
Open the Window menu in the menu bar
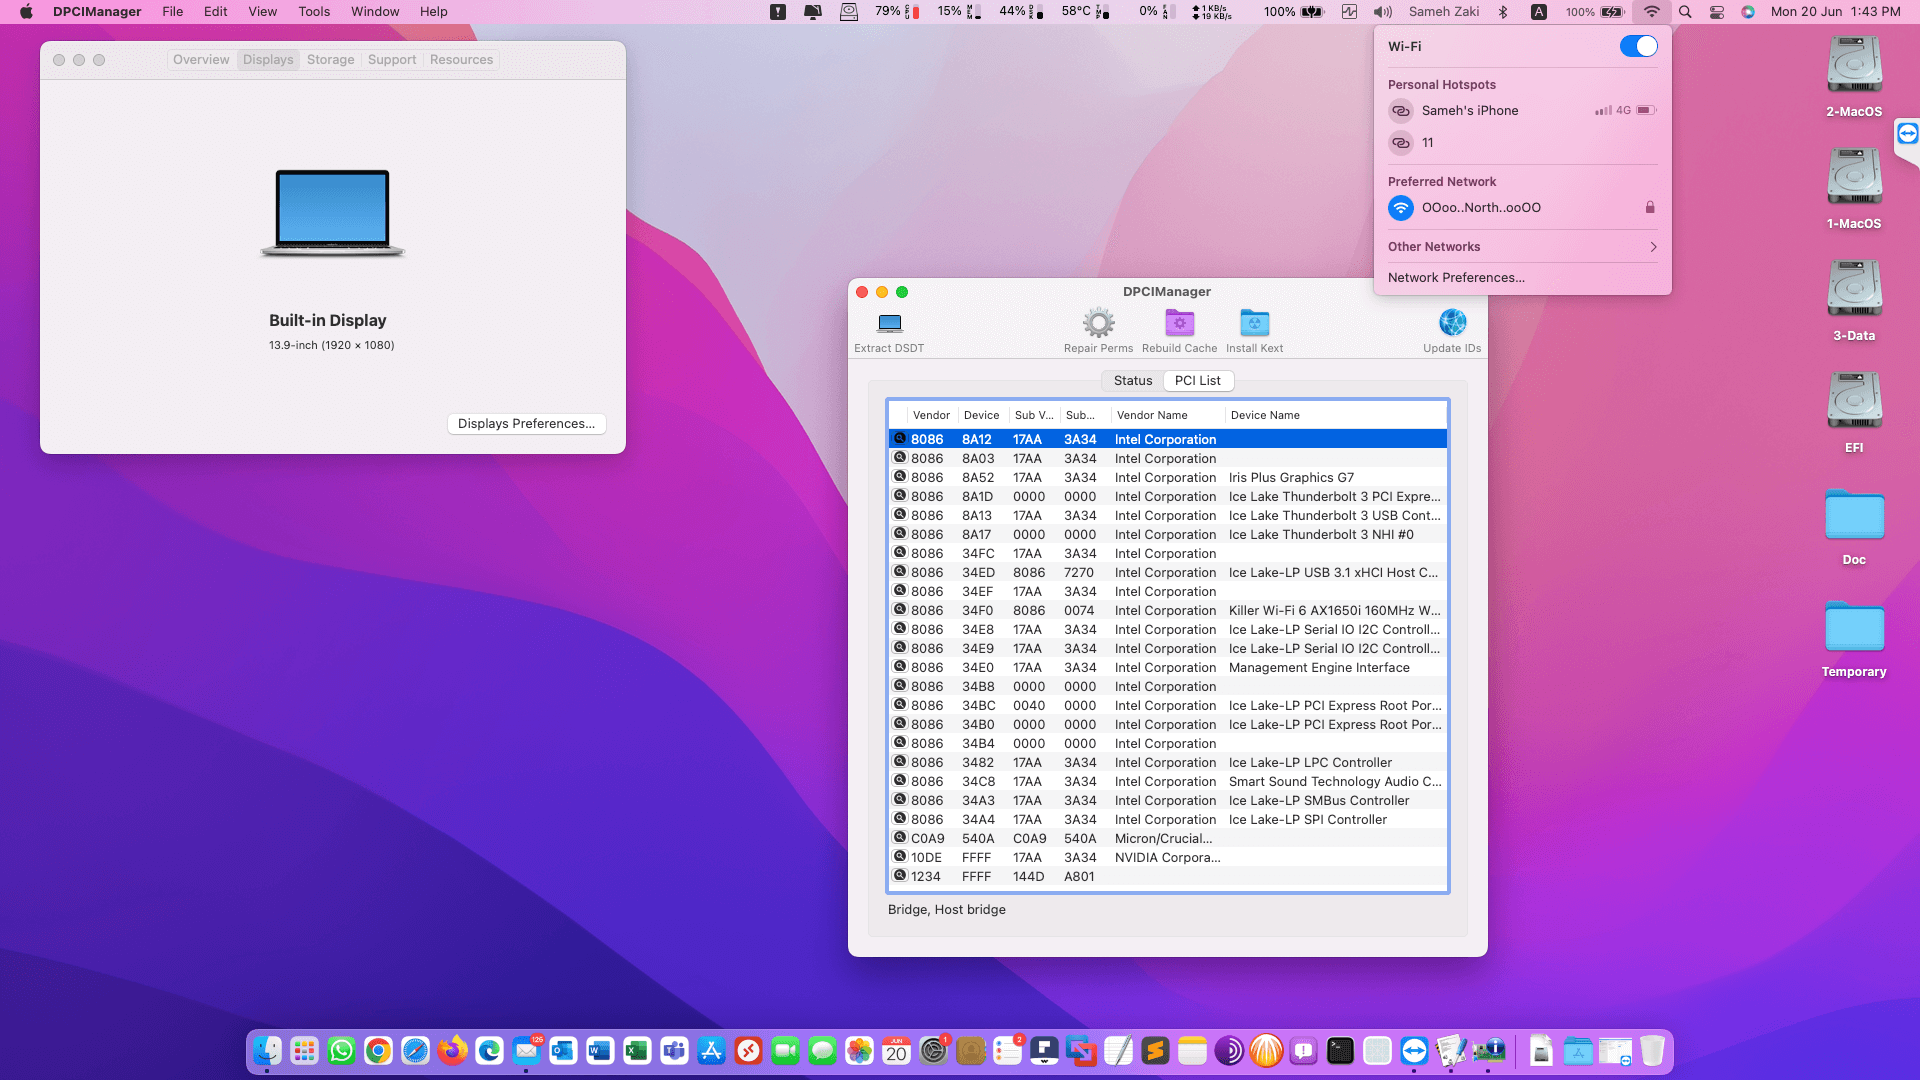tap(375, 12)
